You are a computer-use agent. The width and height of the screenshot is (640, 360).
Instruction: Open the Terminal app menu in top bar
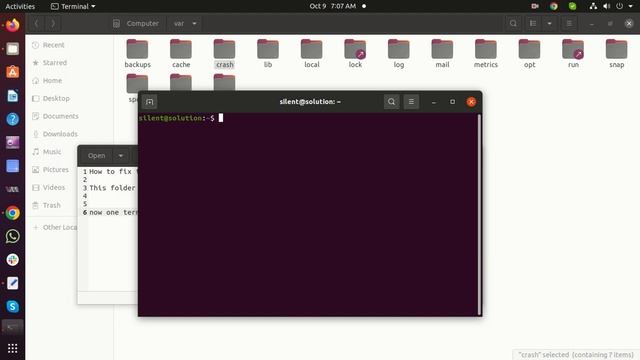click(x=73, y=7)
